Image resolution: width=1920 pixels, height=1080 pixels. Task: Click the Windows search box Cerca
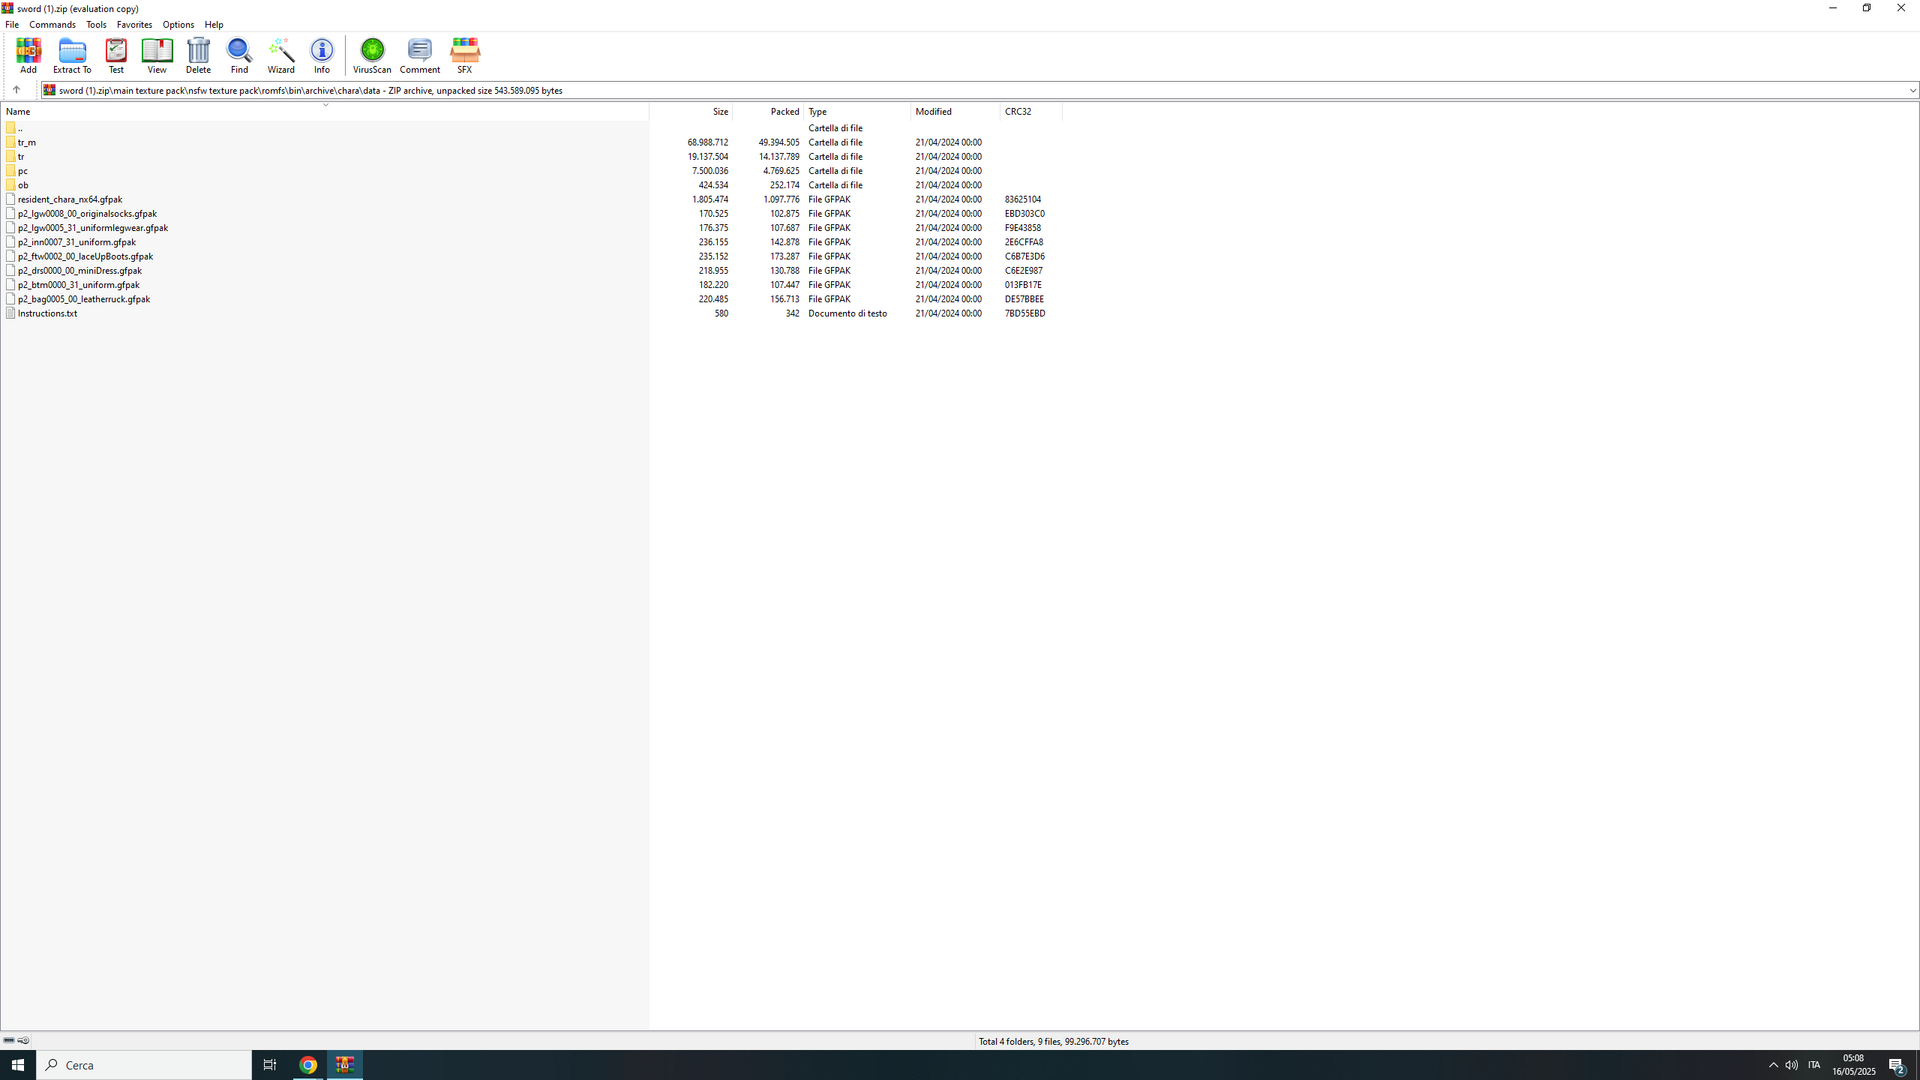144,1065
